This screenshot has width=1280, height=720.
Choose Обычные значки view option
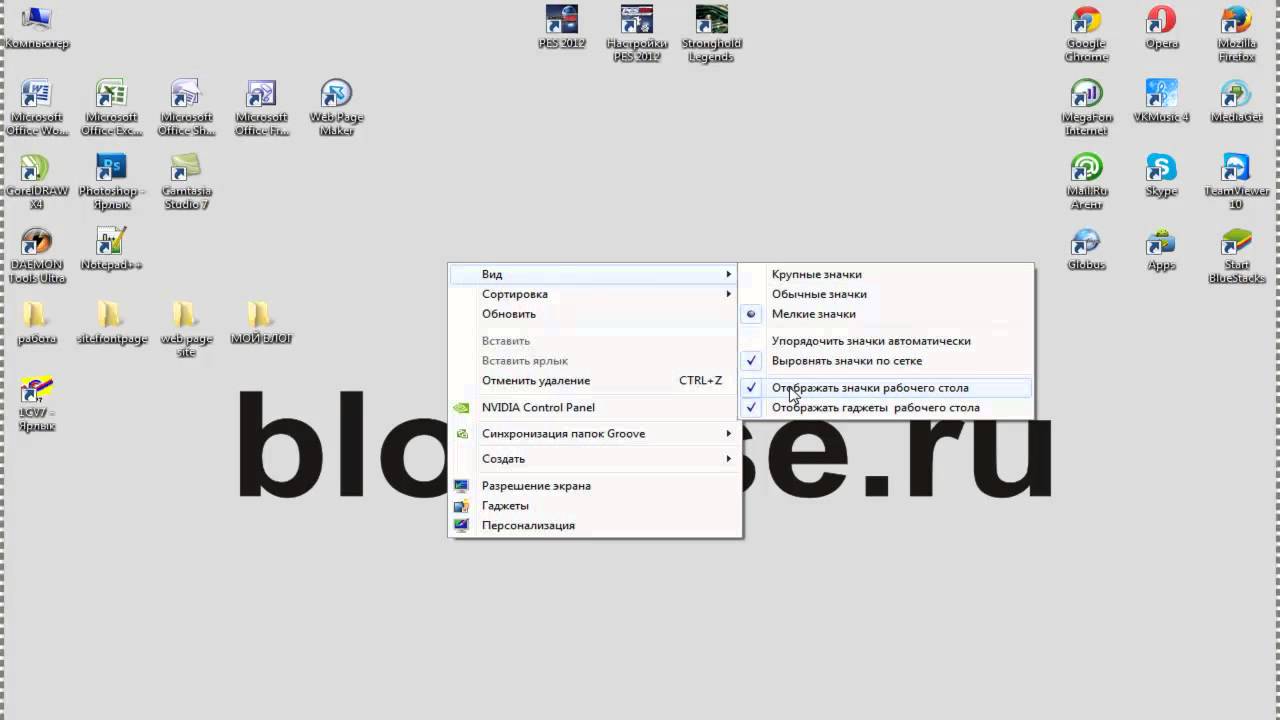[886, 294]
